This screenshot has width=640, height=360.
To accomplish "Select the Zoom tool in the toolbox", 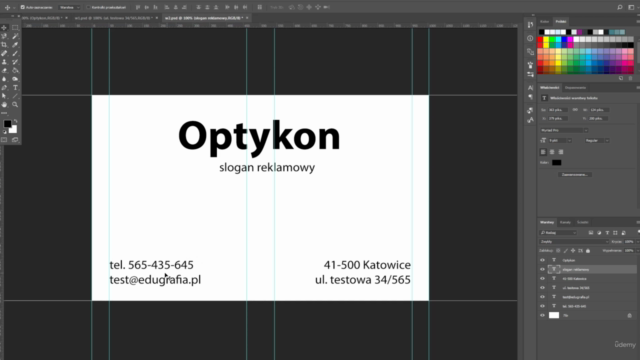I will tap(15, 105).
